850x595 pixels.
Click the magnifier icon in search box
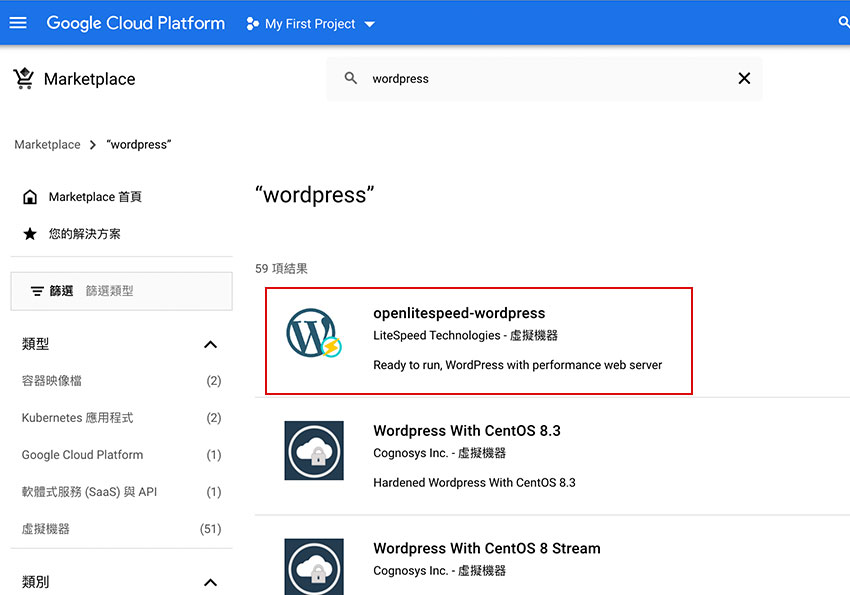pos(351,78)
